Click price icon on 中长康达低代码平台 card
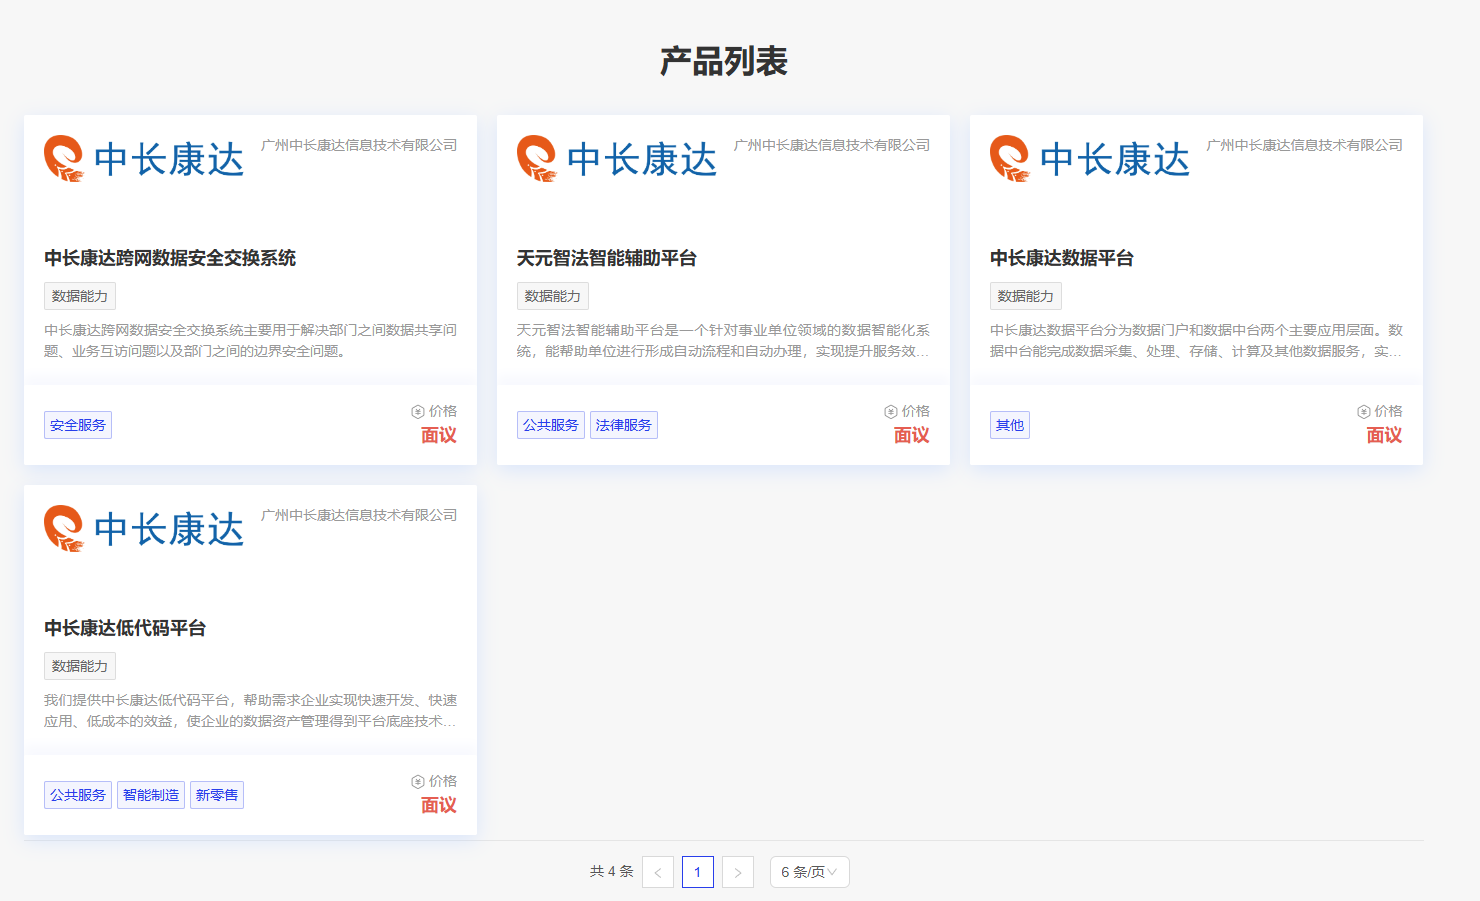 [418, 782]
